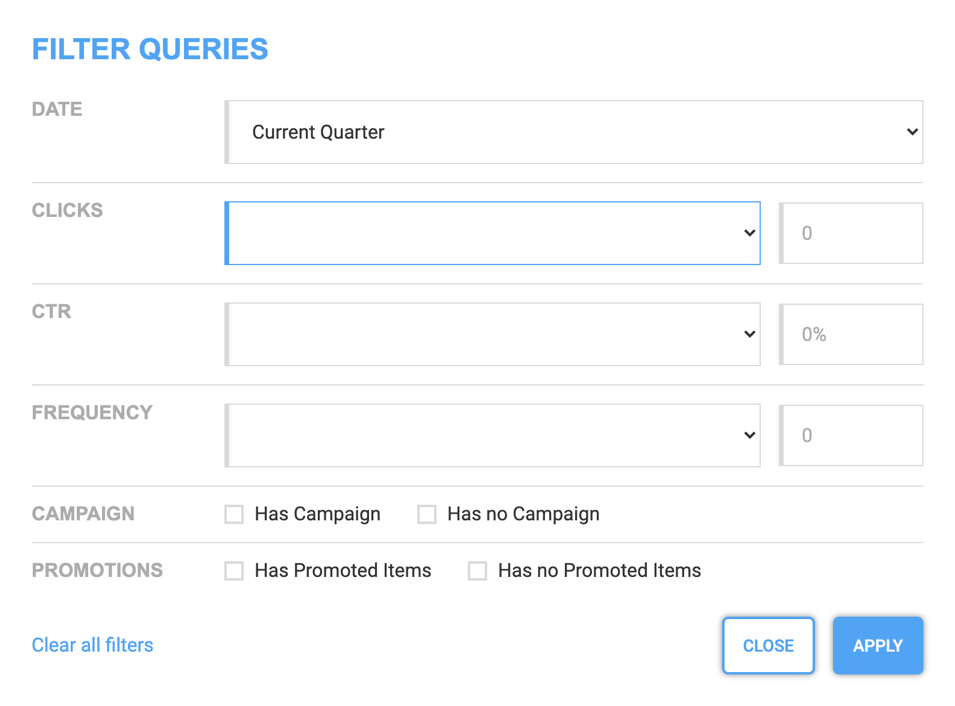
Task: Click the chevron on the Clicks selector
Action: (x=749, y=232)
